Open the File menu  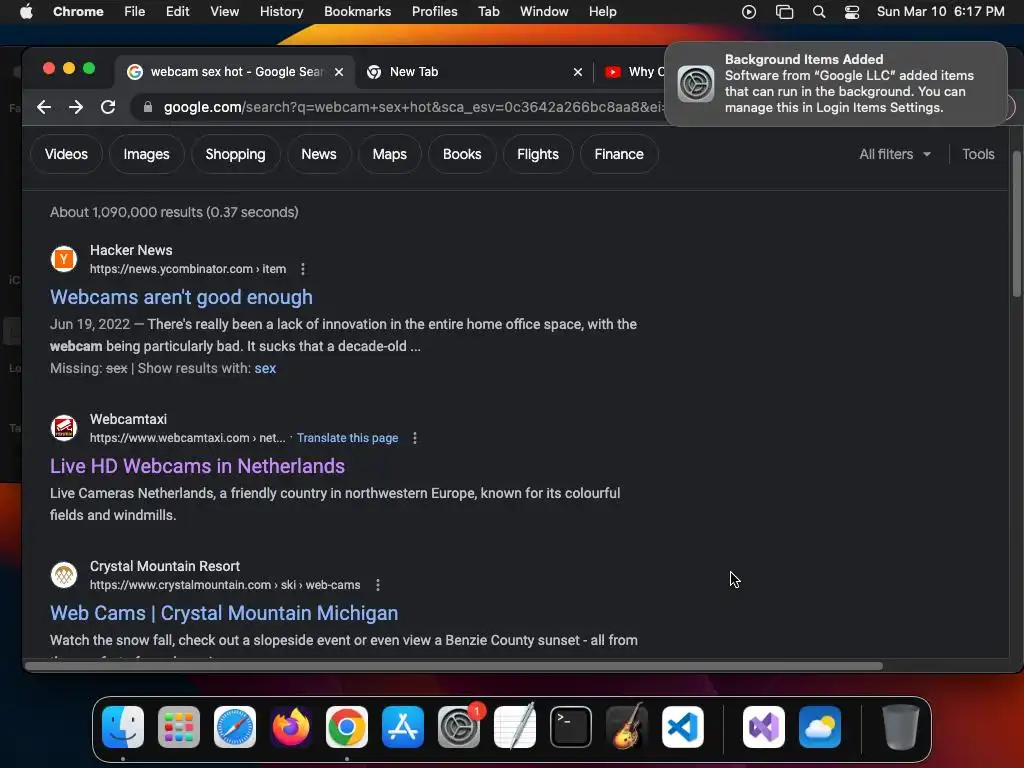135,12
